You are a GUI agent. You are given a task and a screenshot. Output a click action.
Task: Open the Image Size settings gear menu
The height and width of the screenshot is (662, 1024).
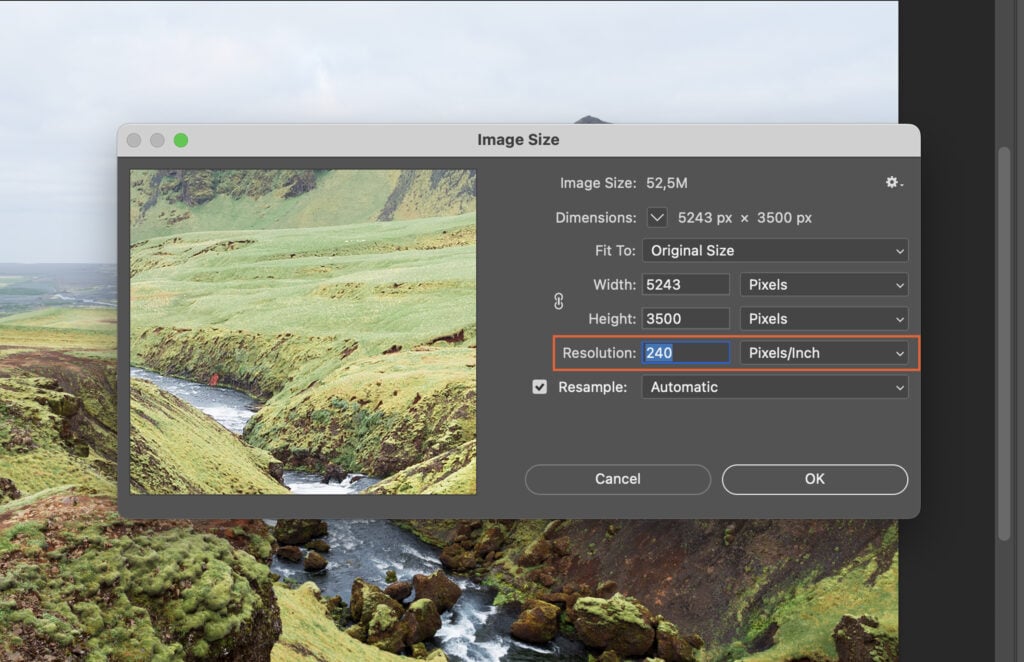893,183
